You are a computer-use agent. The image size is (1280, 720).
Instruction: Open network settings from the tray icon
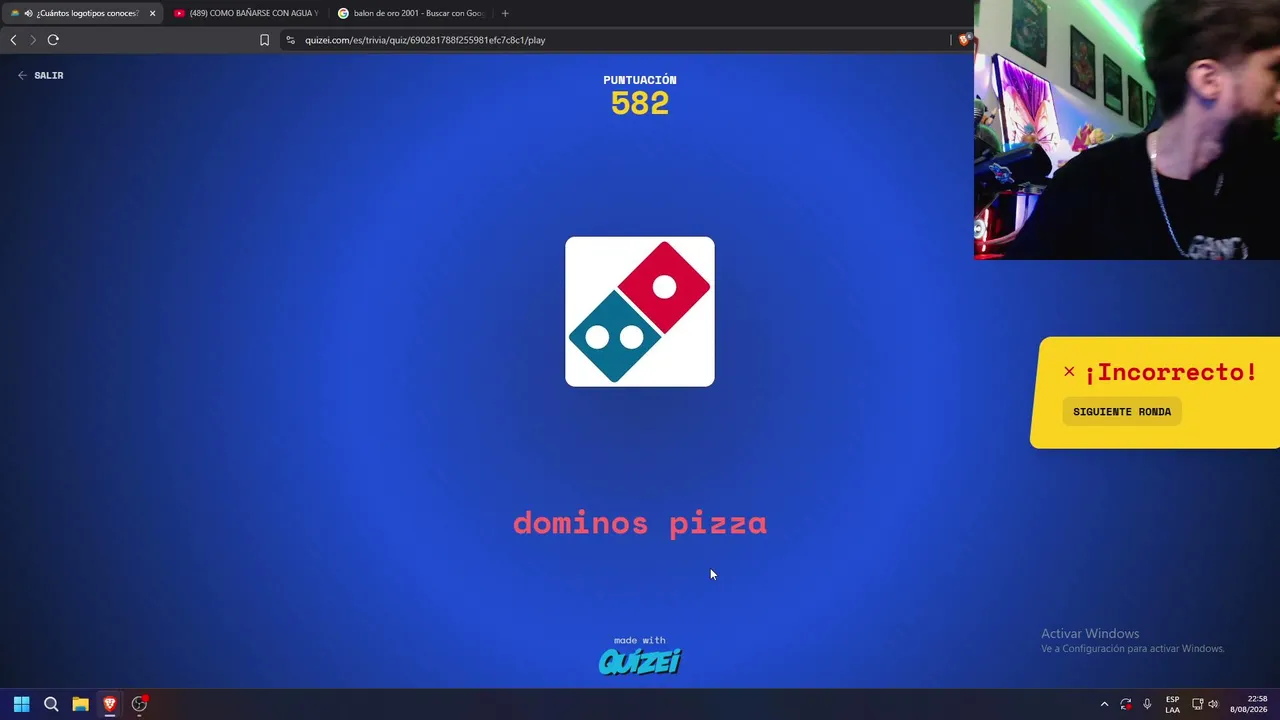coord(1197,704)
